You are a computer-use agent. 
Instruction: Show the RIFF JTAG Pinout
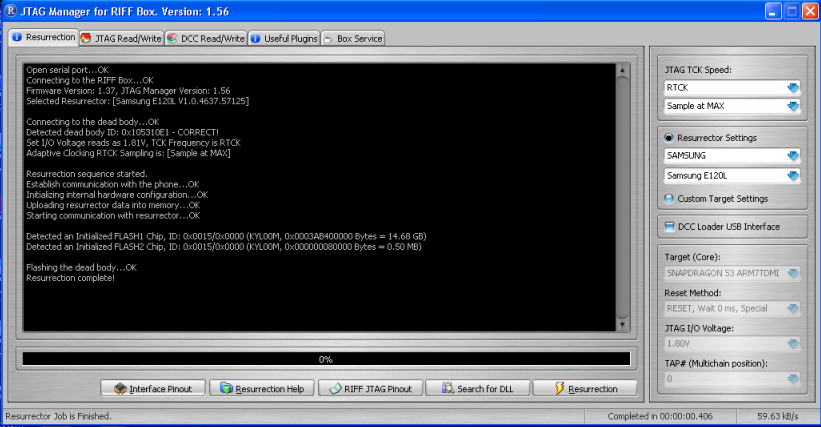click(x=370, y=389)
